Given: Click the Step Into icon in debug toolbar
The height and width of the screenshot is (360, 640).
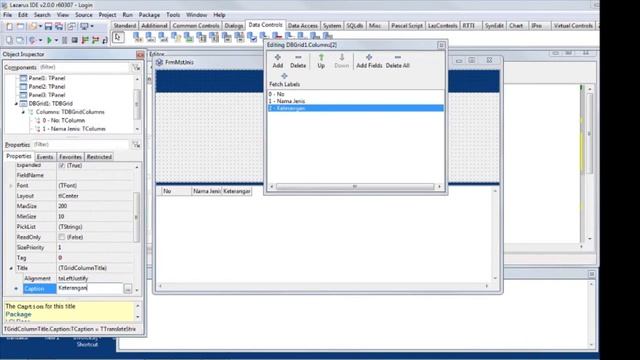Looking at the screenshot, I should tap(85, 40).
